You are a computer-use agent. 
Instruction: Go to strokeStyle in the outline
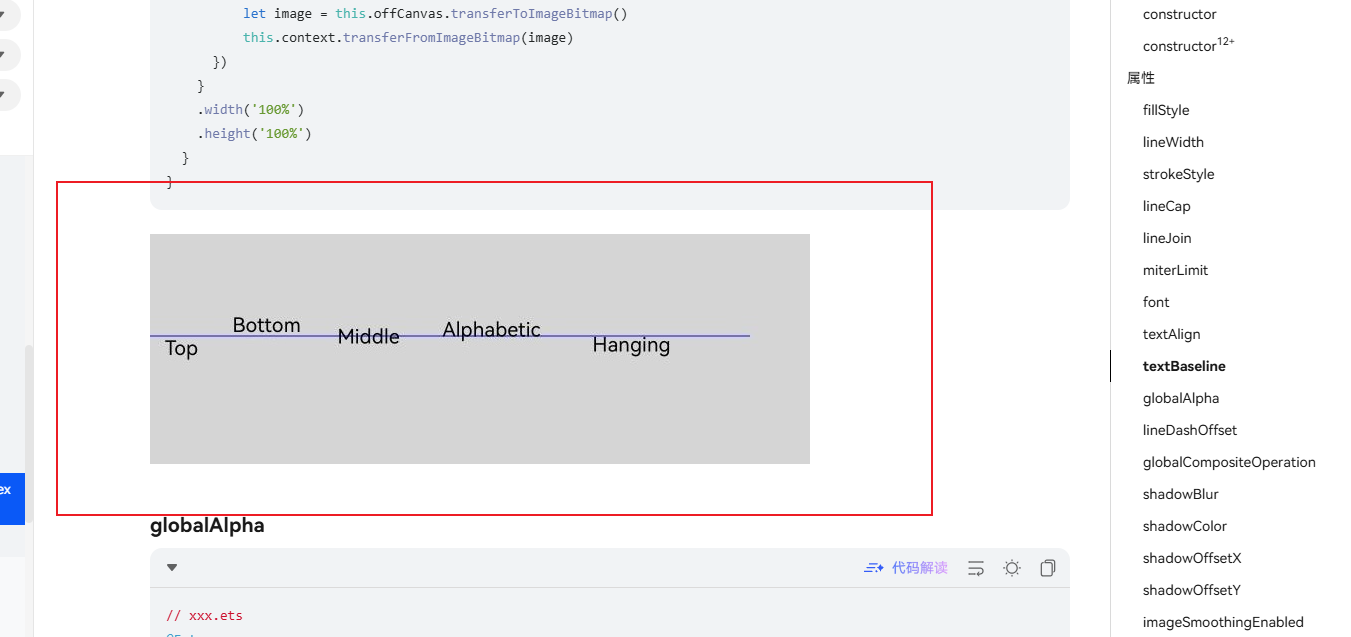point(1178,174)
